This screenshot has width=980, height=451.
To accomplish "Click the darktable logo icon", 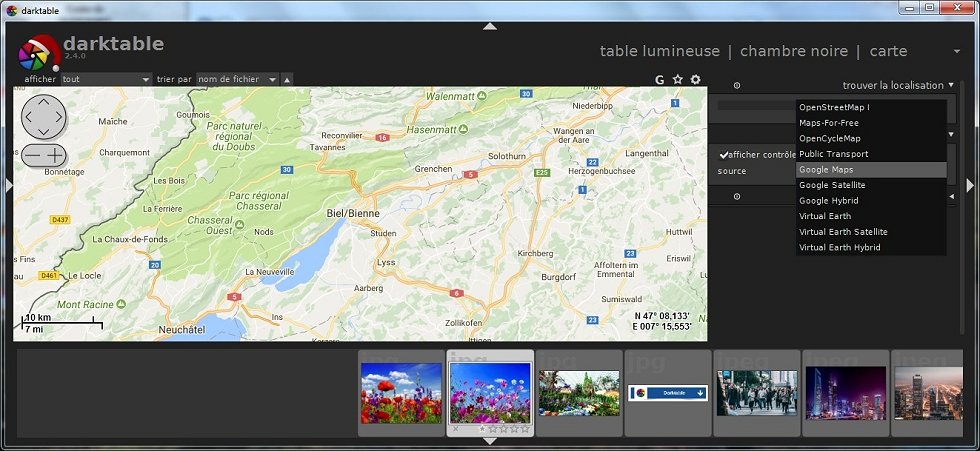I will click(x=37, y=53).
